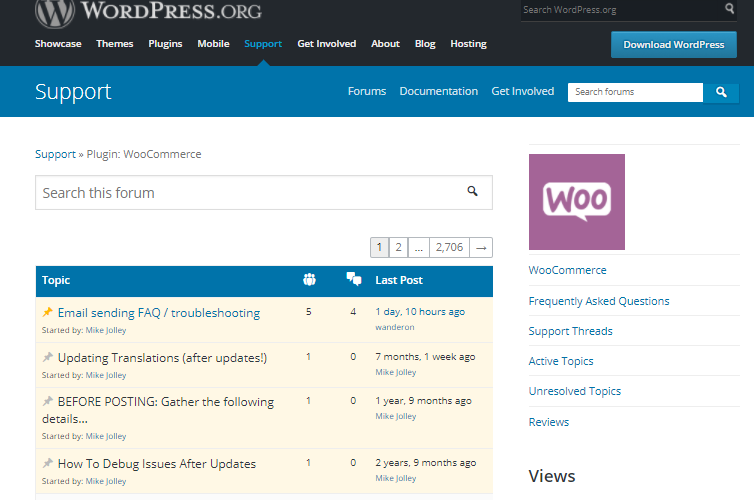Open the Blog menu item
This screenshot has height=500, width=754.
tap(425, 44)
